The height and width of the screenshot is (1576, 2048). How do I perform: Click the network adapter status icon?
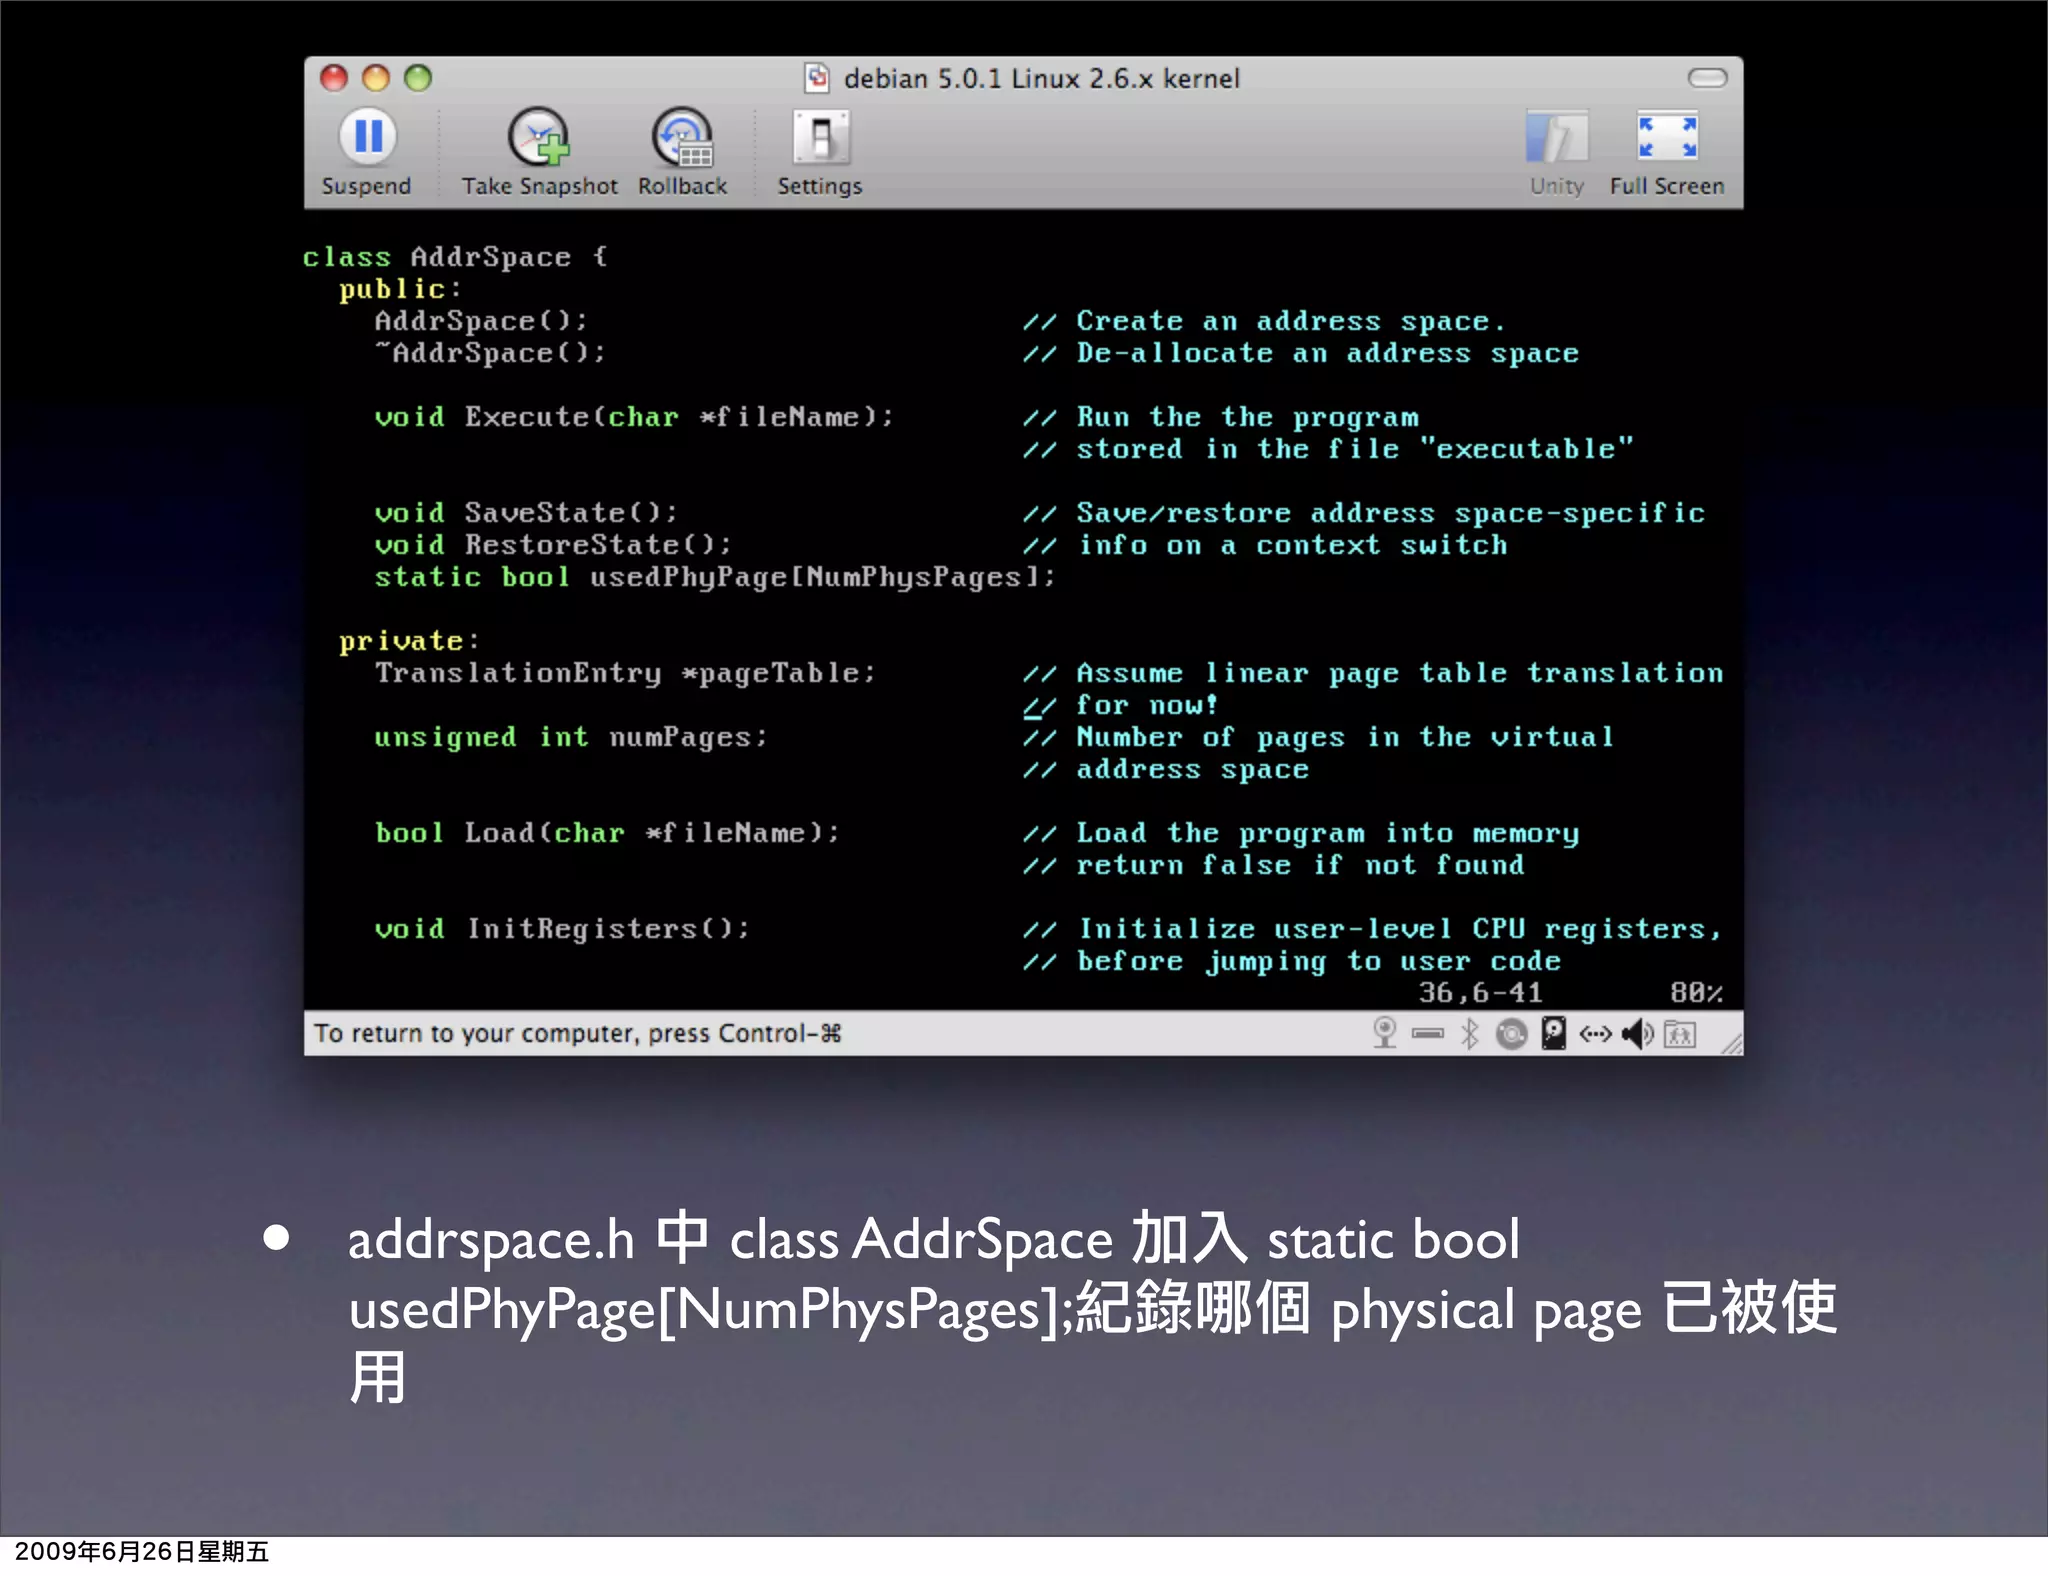[x=1595, y=1033]
